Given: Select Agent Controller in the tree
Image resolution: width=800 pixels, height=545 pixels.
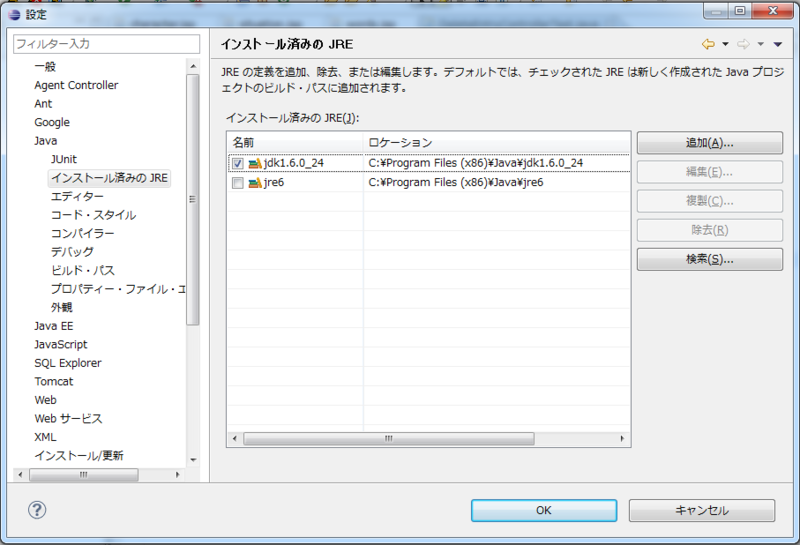Looking at the screenshot, I should 77,85.
